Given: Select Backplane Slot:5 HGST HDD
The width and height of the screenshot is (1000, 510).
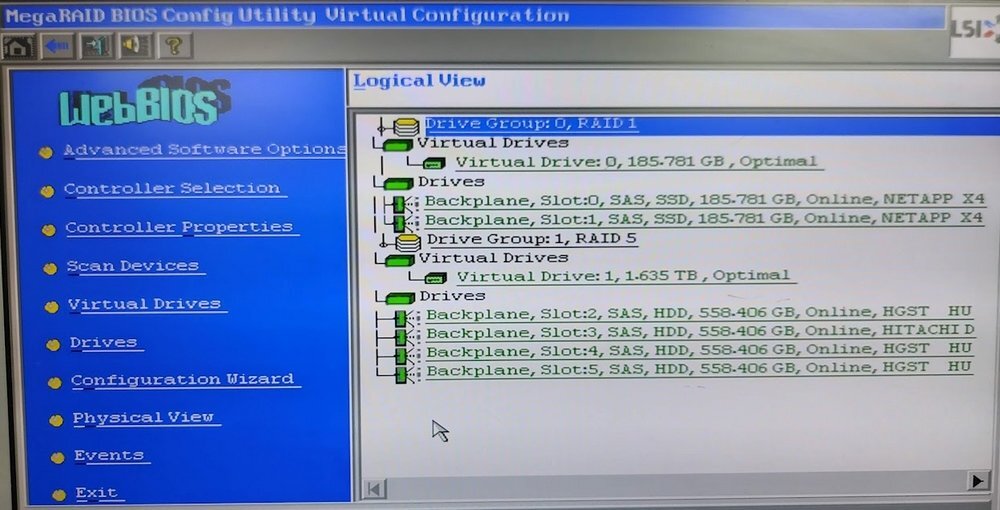Looking at the screenshot, I should point(699,368).
